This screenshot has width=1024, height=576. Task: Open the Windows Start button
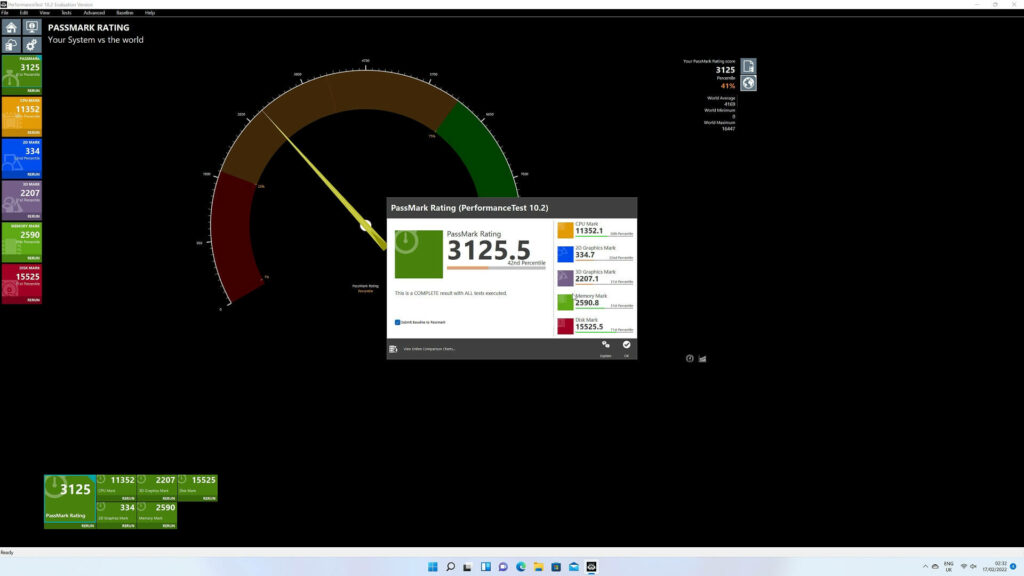432,567
